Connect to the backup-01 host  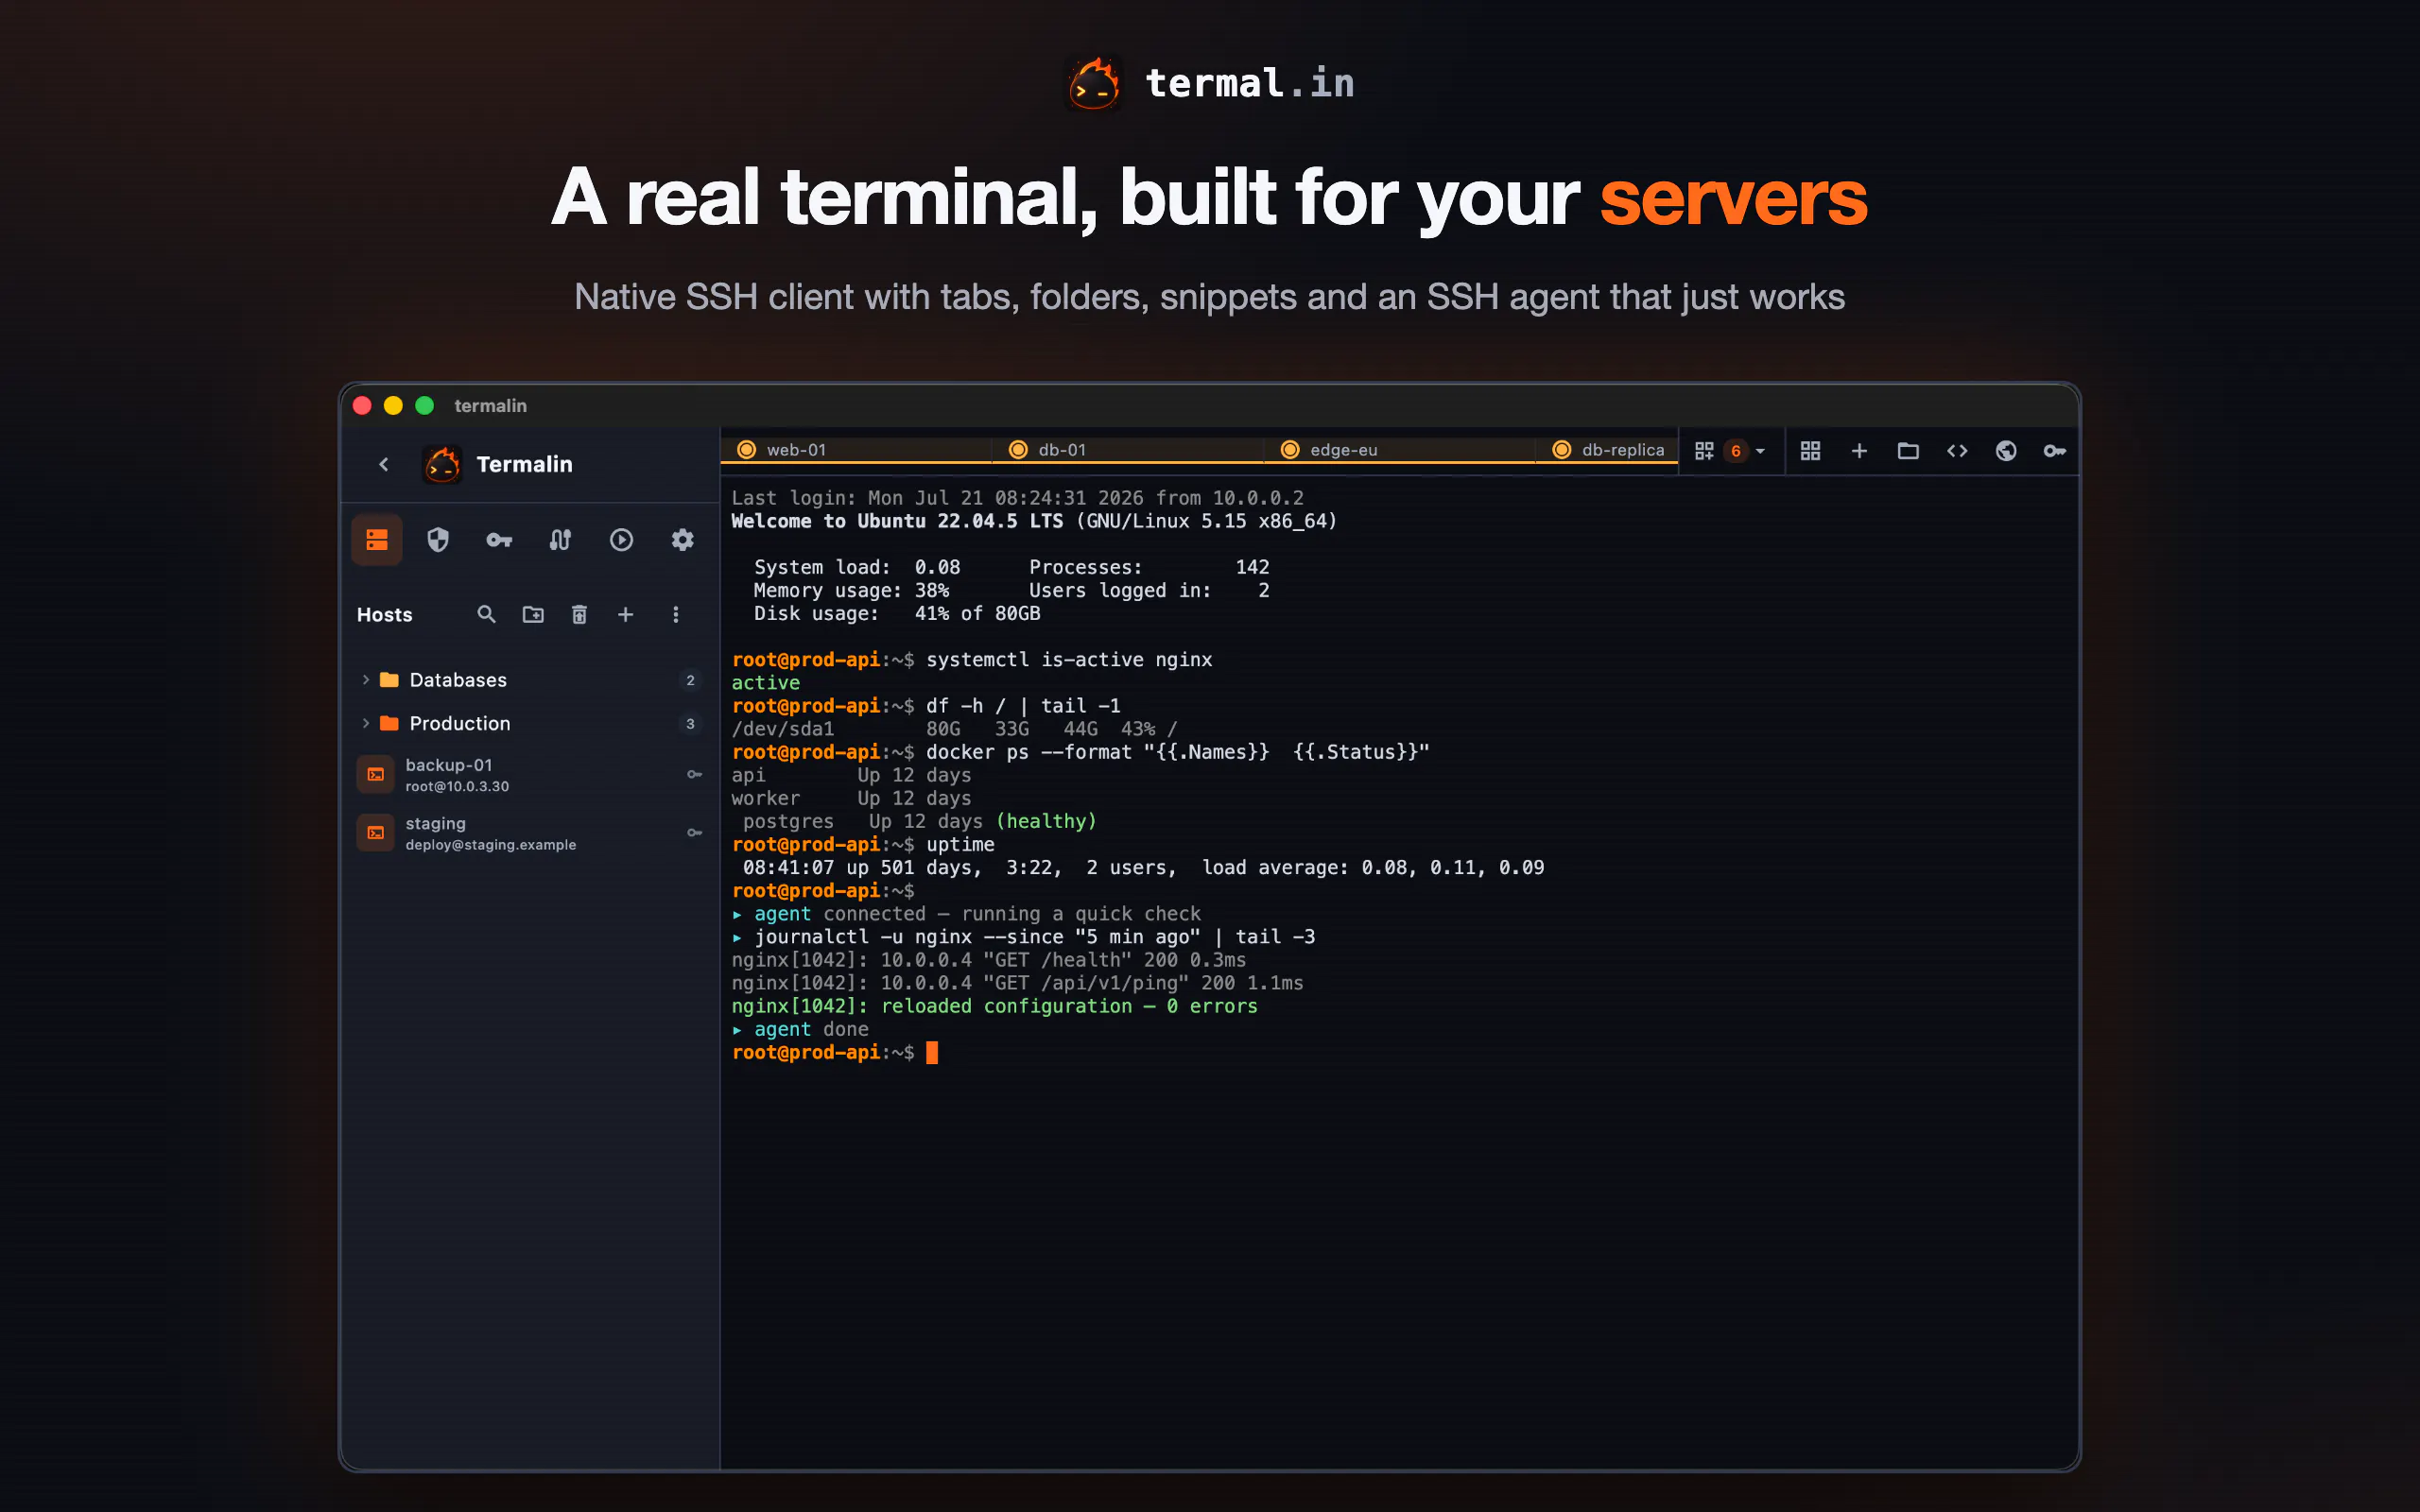530,774
